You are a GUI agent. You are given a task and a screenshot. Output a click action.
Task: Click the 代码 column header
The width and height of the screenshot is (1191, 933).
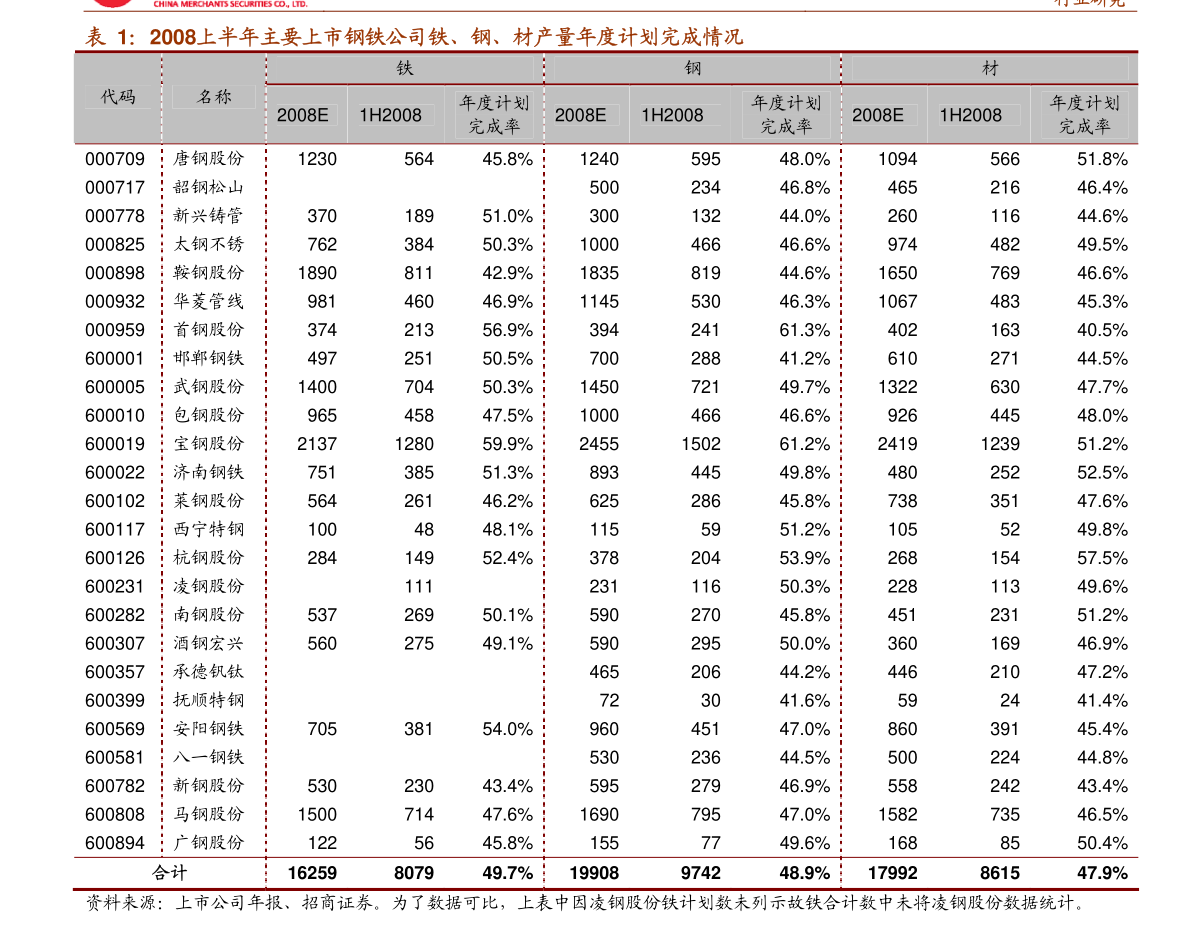(118, 97)
